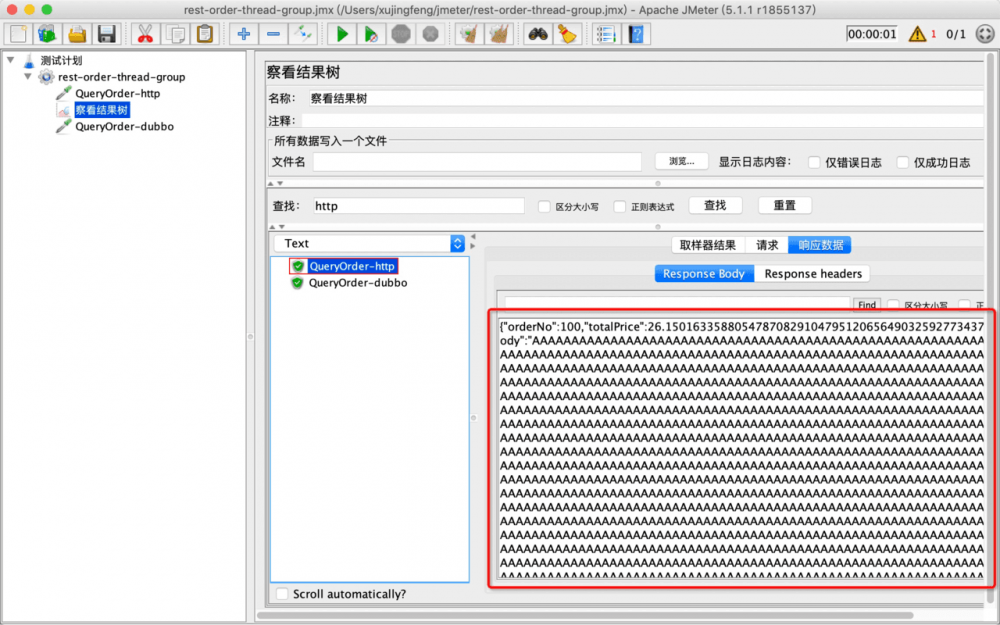1000x625 pixels.
Task: Click the 浏览 browse button
Action: click(x=682, y=161)
